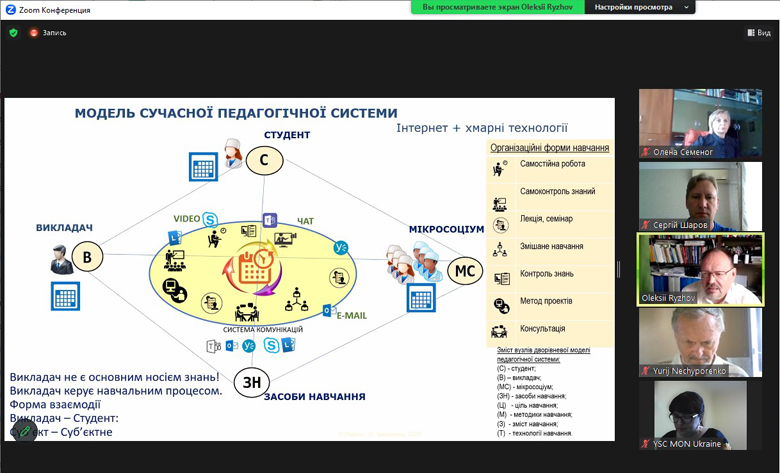Open Настройки просмотра dropdown
The image size is (780, 473).
click(640, 7)
